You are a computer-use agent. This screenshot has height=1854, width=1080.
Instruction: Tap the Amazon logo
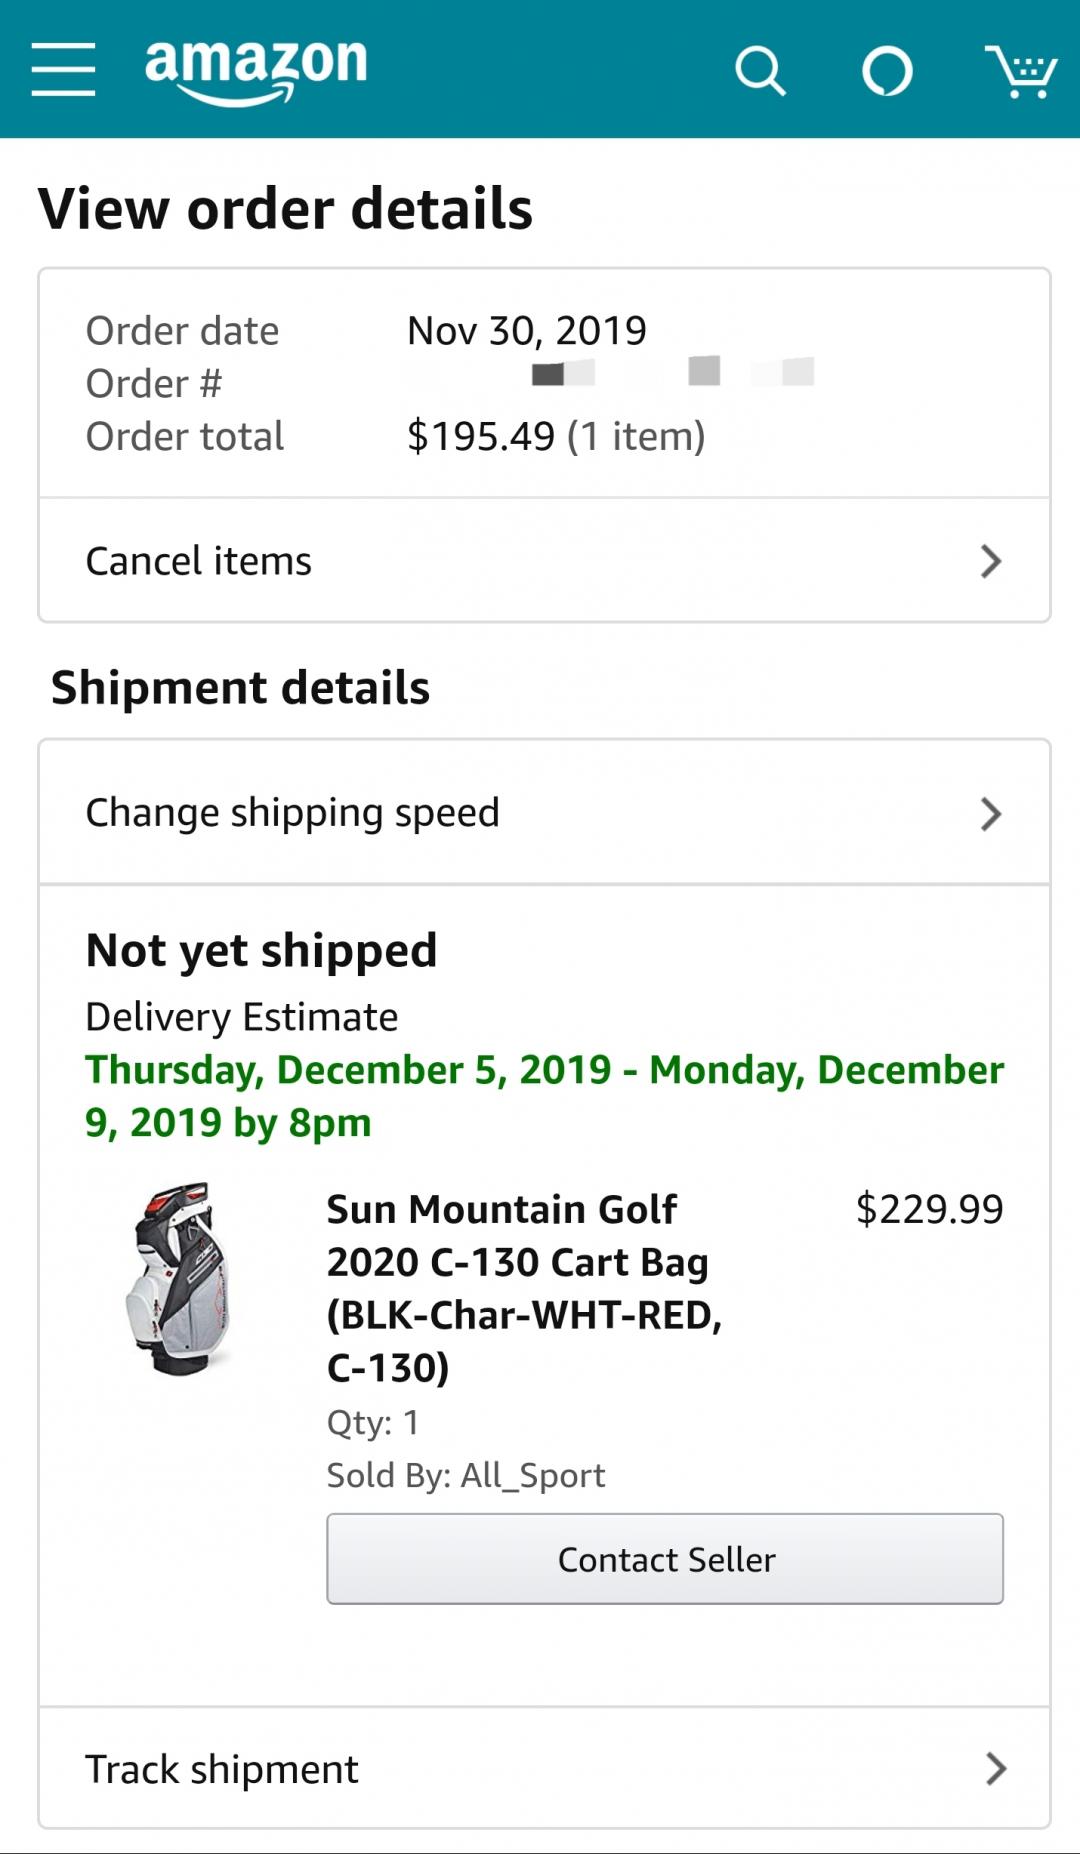pos(256,68)
